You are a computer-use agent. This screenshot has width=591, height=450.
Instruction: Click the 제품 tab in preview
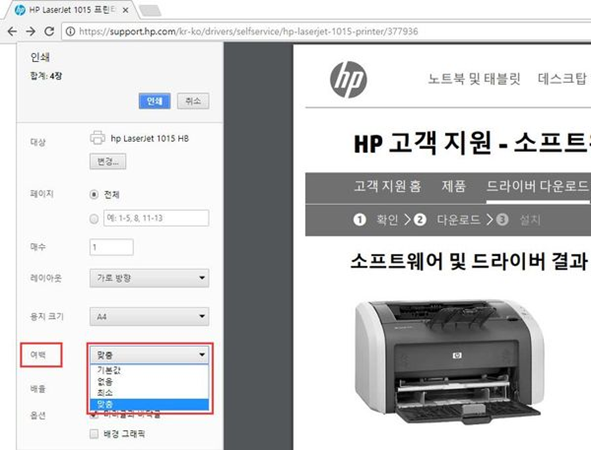tap(454, 186)
